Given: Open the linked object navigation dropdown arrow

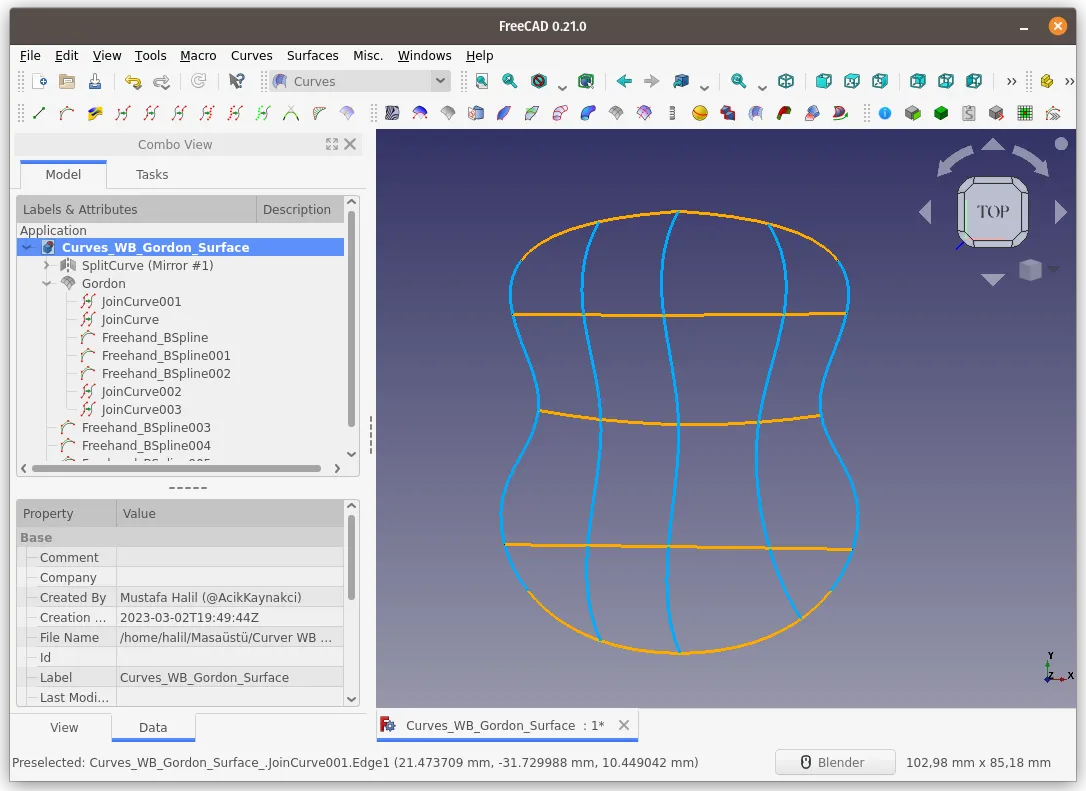Looking at the screenshot, I should pyautogui.click(x=704, y=87).
